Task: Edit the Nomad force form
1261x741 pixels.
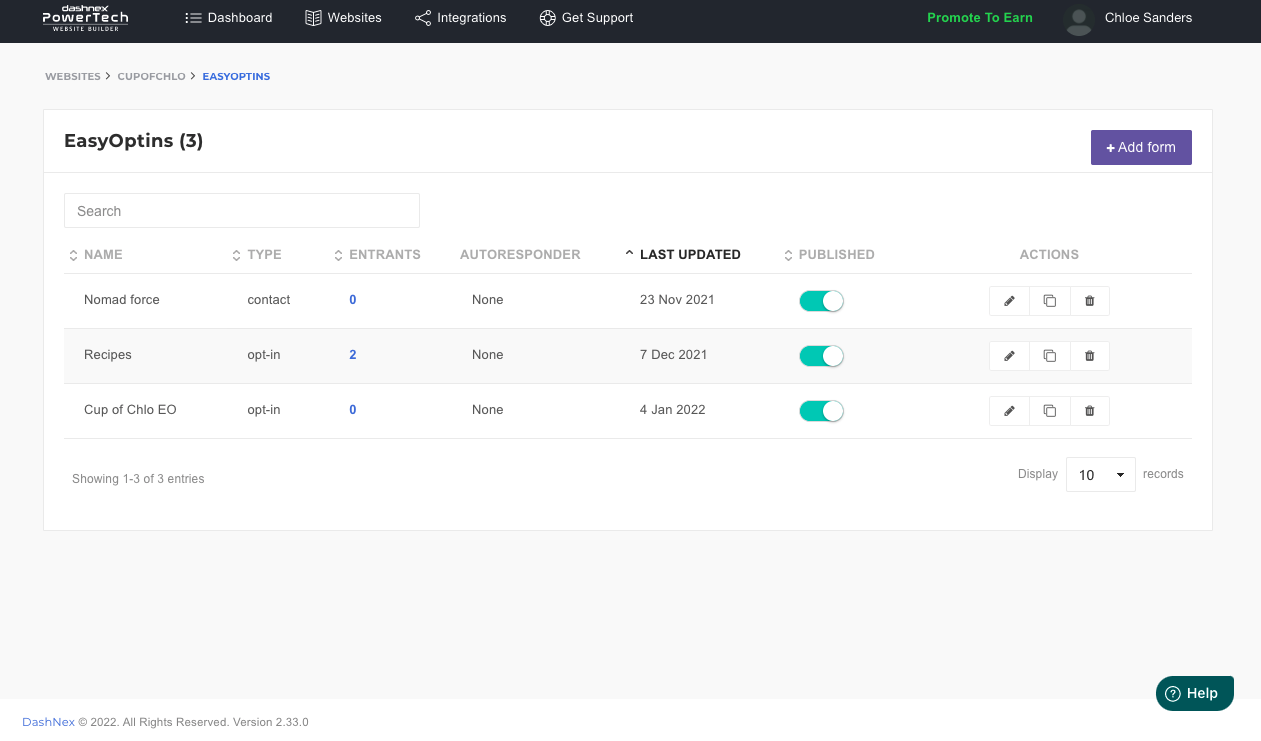Action: [x=1009, y=301]
